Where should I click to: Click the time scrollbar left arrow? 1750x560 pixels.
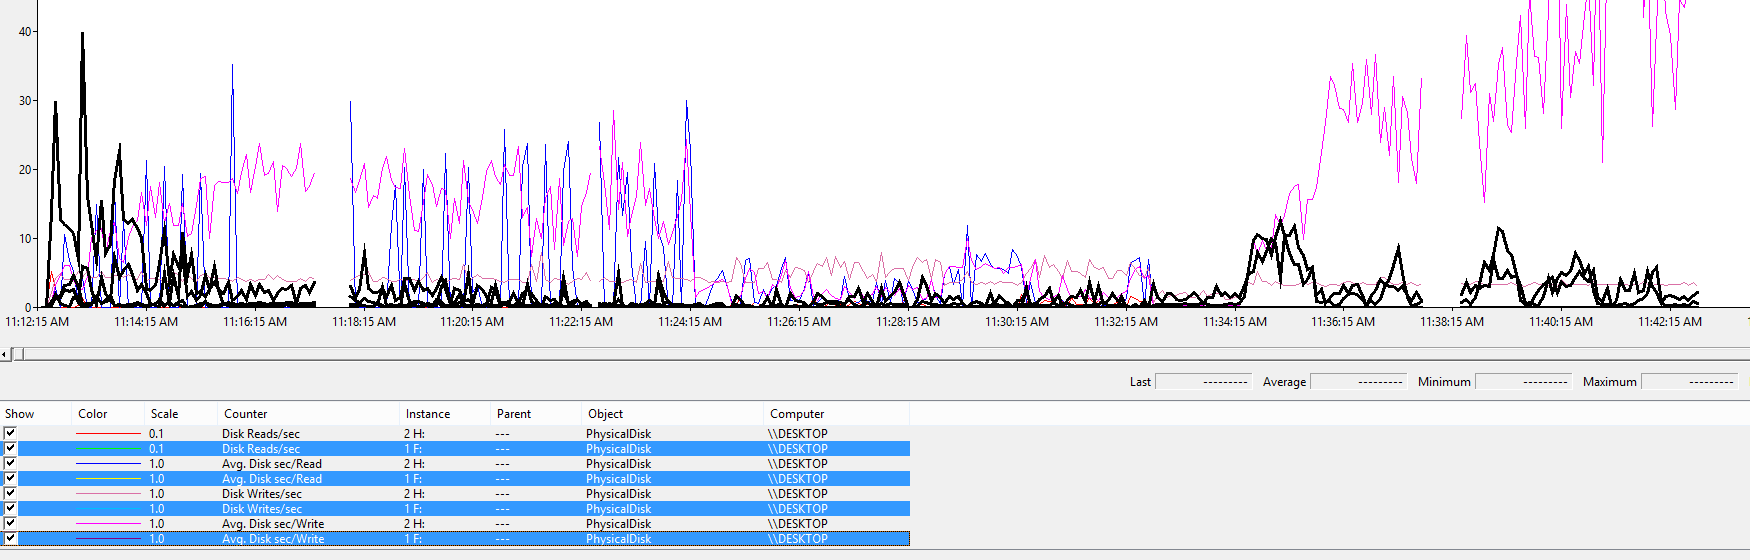tap(5, 354)
